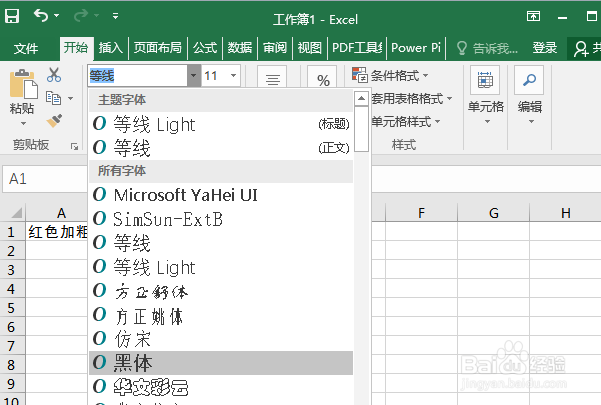Pick theme font 等线 Light (标题)
Screen dimensions: 601x405
click(x=221, y=124)
